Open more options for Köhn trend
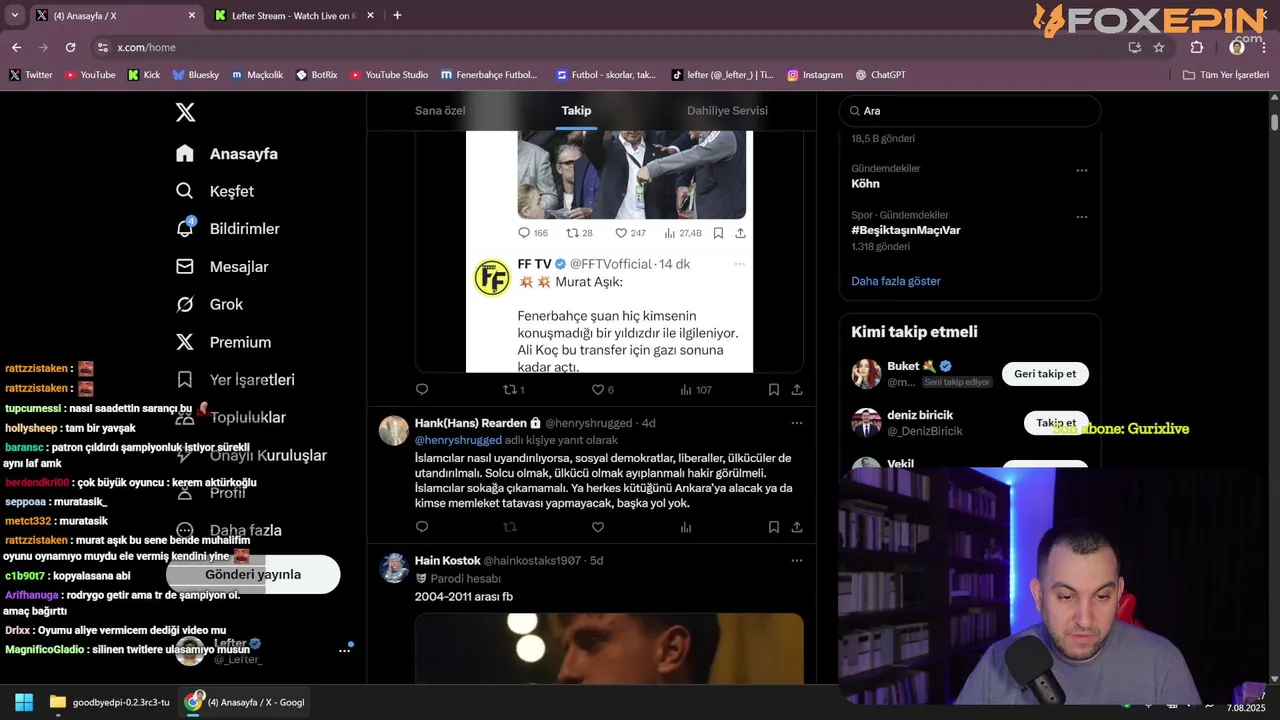 [1081, 170]
